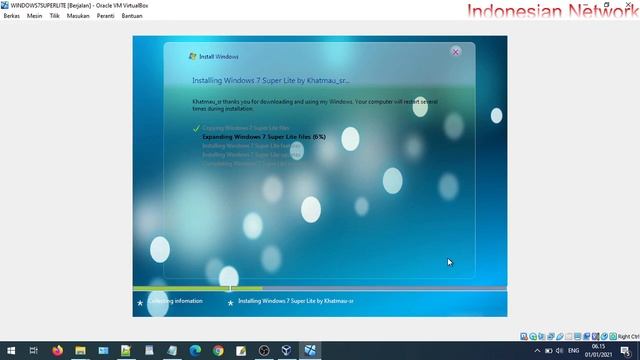640x360 pixels.
Task: Click the battery tray icon
Action: (549, 351)
